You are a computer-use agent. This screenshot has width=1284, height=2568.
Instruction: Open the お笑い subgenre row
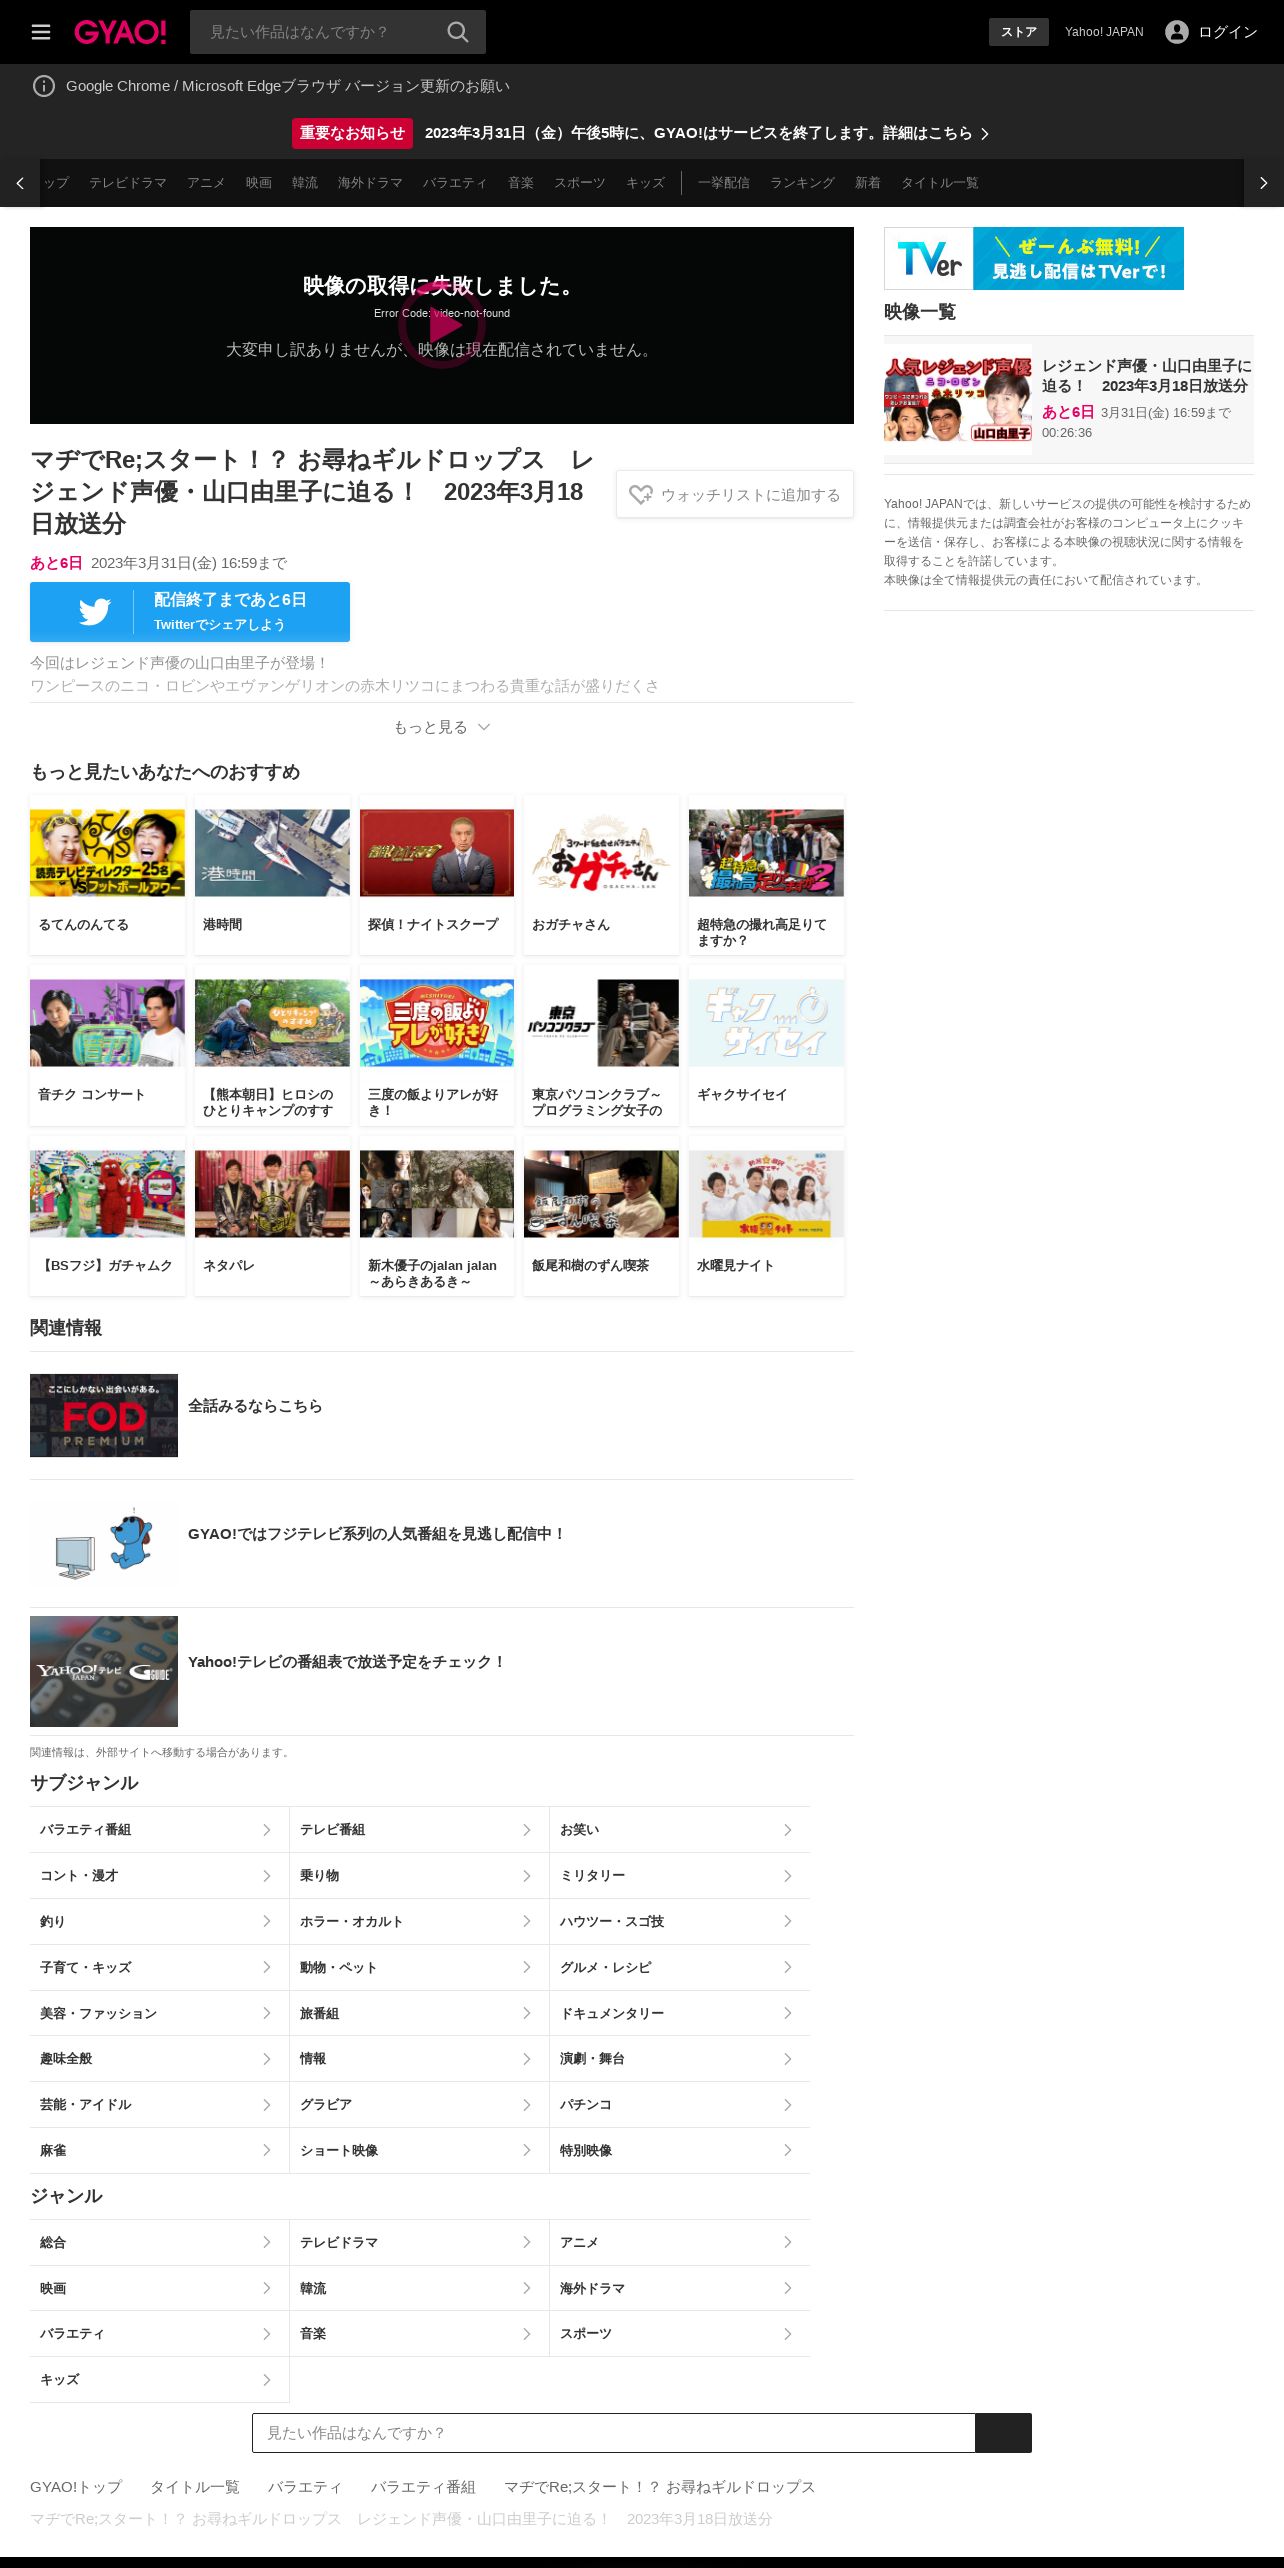pos(680,1830)
